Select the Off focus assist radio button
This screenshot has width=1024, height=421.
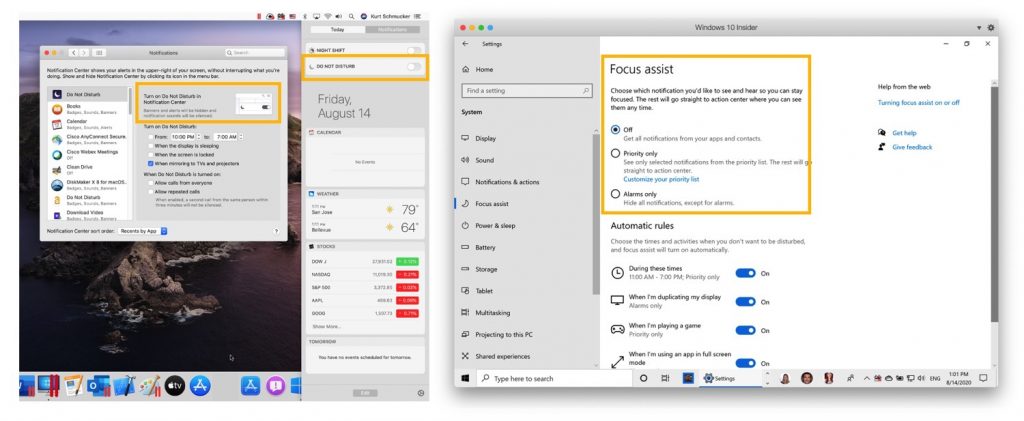click(x=615, y=130)
